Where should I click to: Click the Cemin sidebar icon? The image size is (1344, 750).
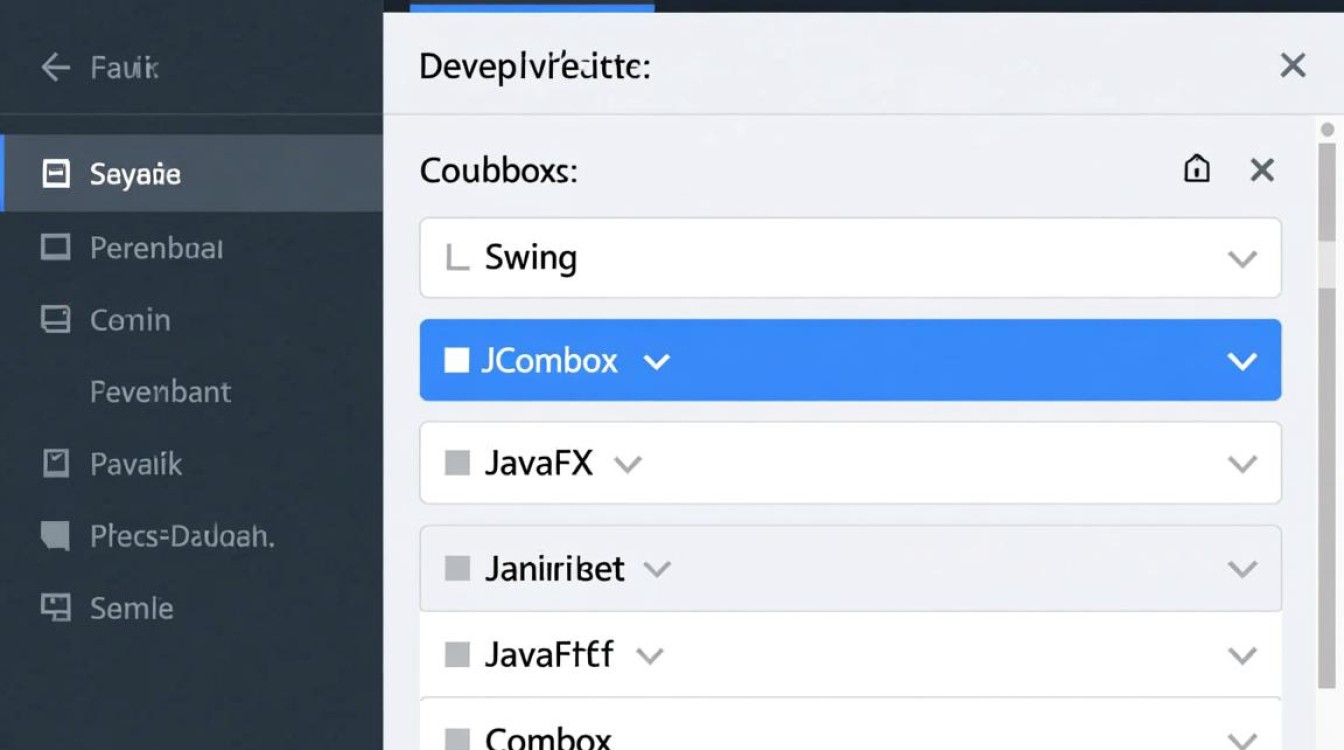[x=56, y=320]
